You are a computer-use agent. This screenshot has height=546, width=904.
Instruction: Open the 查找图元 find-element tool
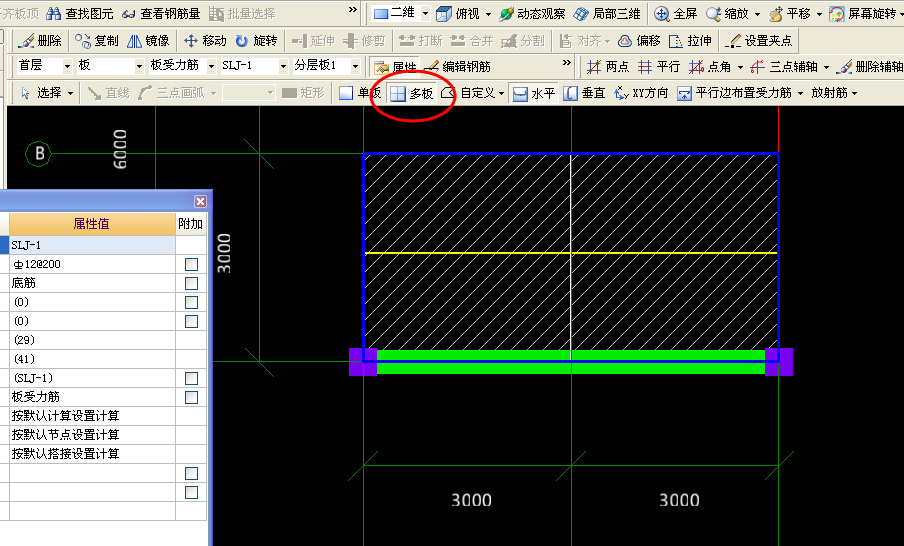[x=80, y=13]
